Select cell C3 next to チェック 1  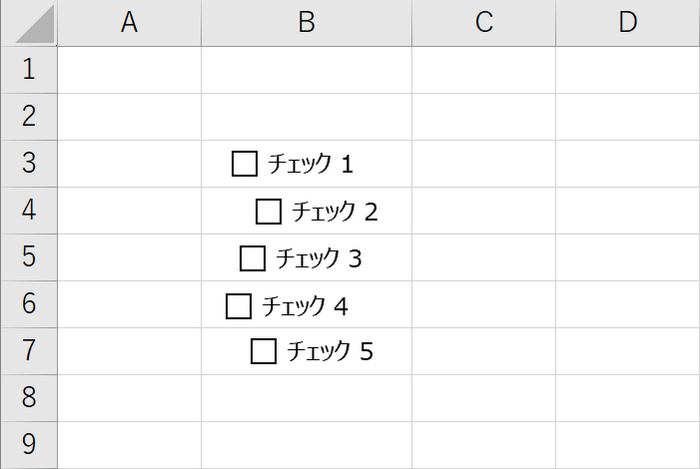click(x=484, y=163)
